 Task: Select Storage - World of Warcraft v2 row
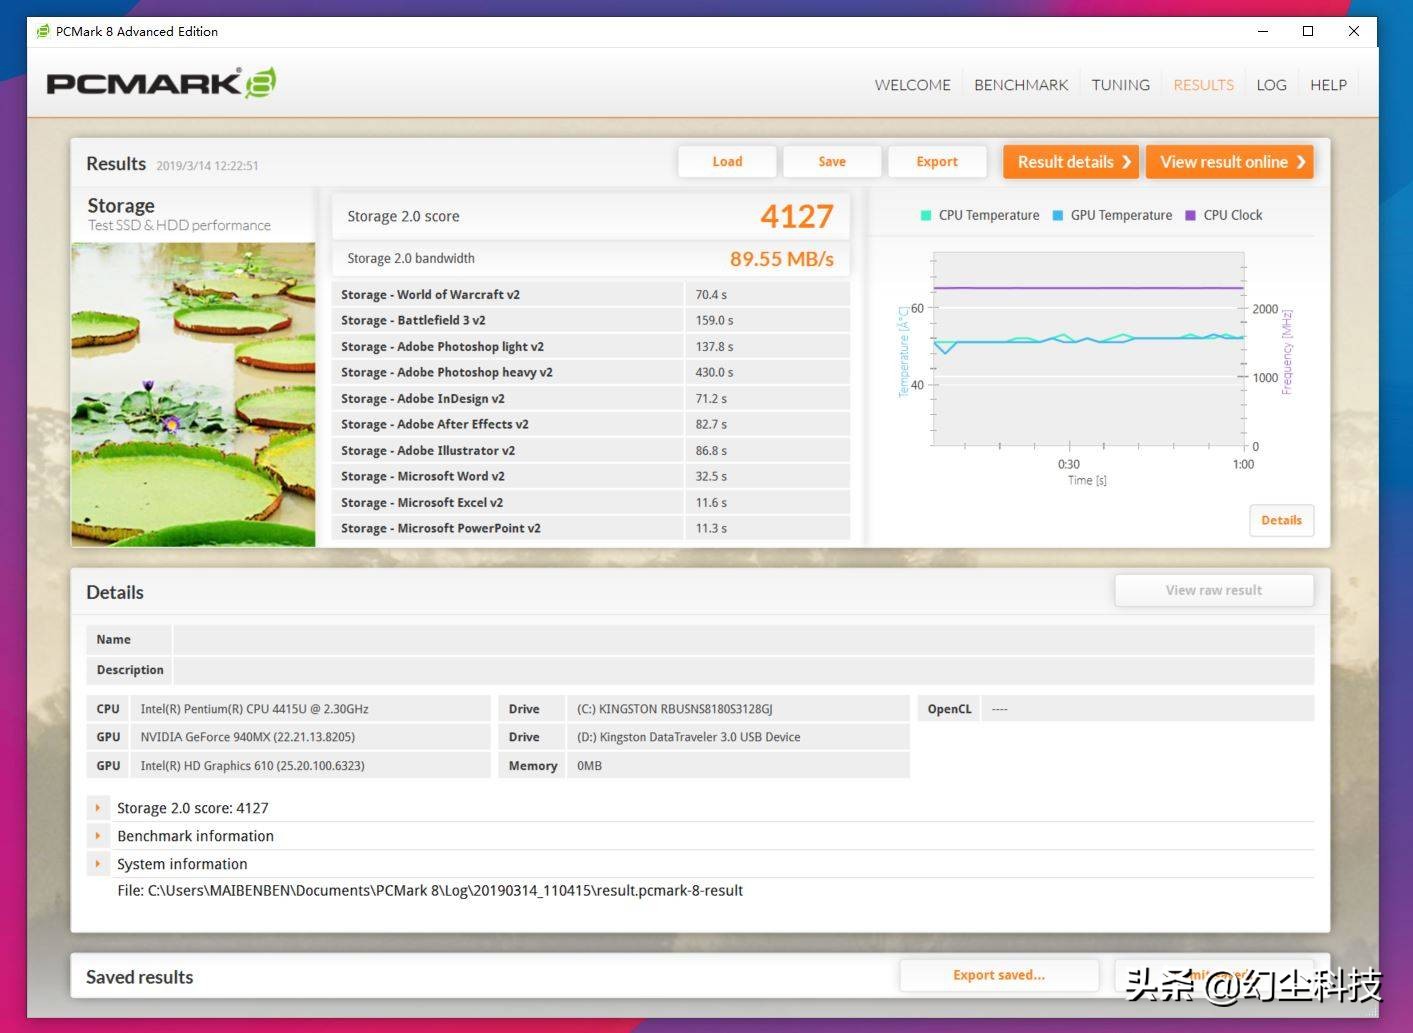(x=590, y=294)
